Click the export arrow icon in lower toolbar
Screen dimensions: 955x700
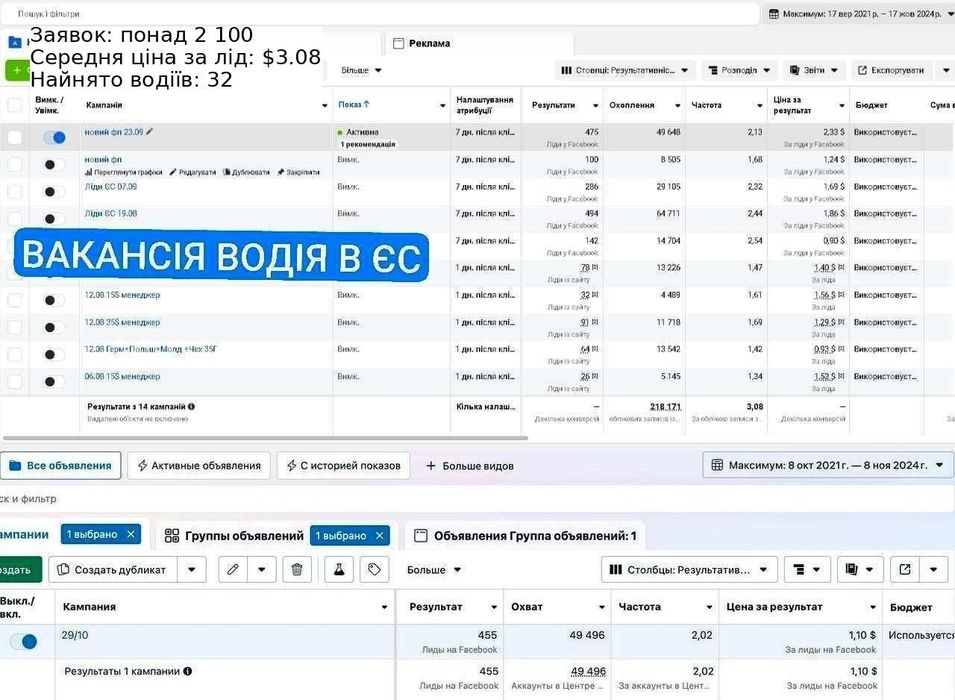[905, 570]
